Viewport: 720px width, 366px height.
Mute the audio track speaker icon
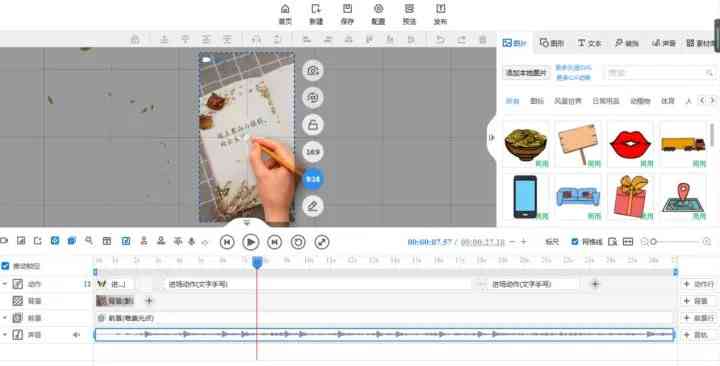tap(76, 335)
